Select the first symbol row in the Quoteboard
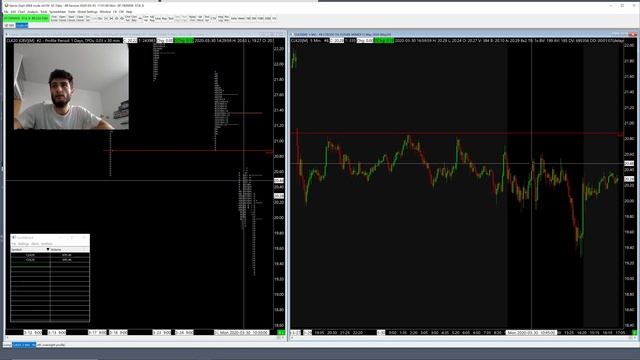 [50, 255]
